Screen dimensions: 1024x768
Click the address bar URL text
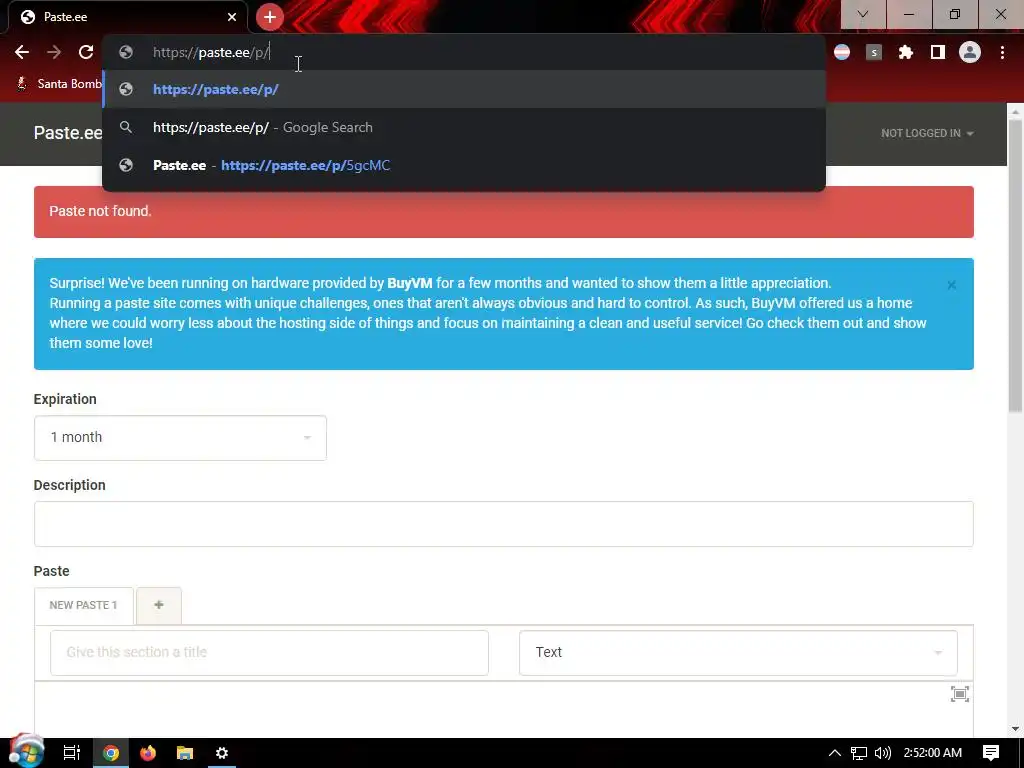click(x=211, y=52)
